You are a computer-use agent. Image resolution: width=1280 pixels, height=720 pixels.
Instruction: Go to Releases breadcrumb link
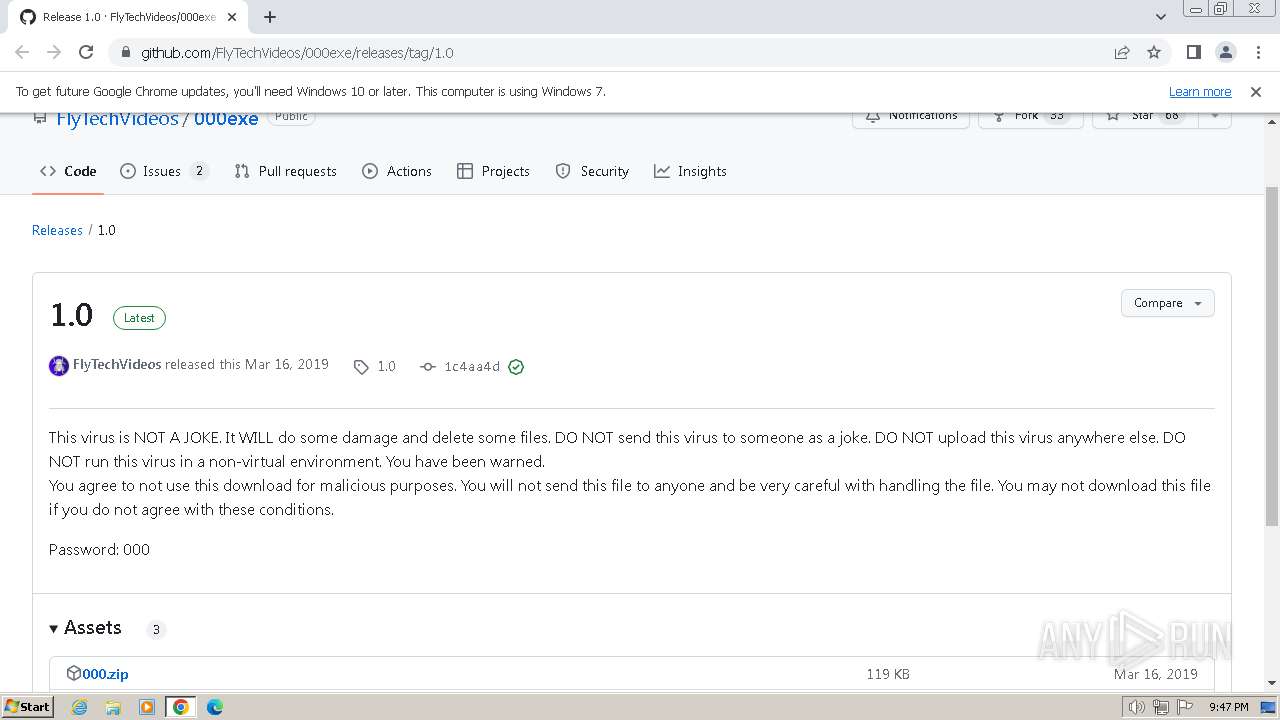click(x=57, y=230)
